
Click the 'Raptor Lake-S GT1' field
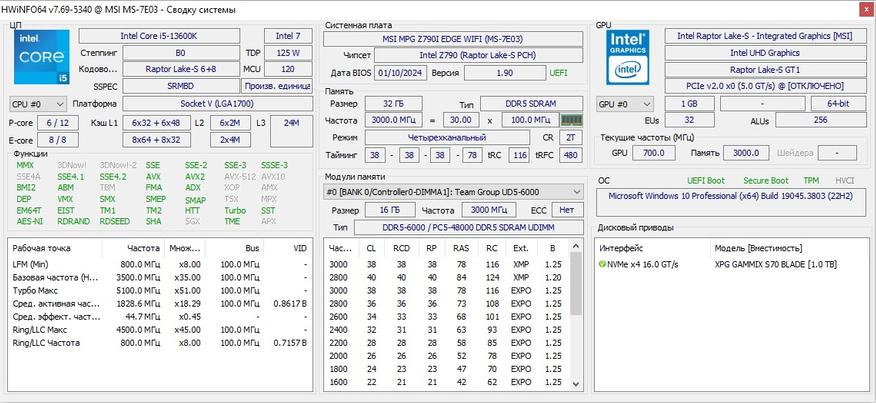click(x=765, y=70)
